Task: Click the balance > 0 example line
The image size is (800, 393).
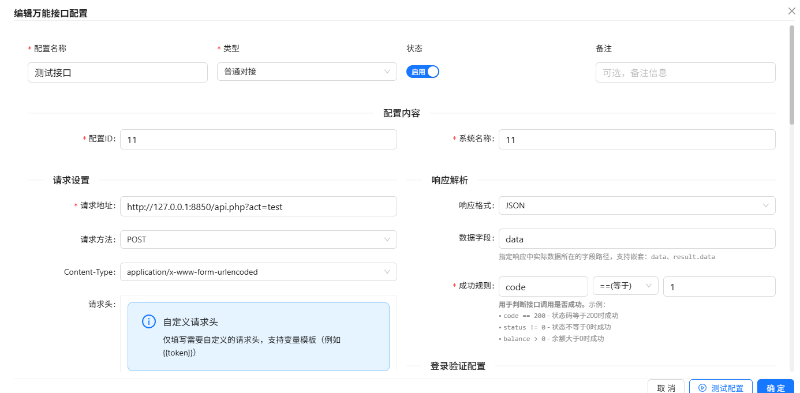Action: click(552, 338)
